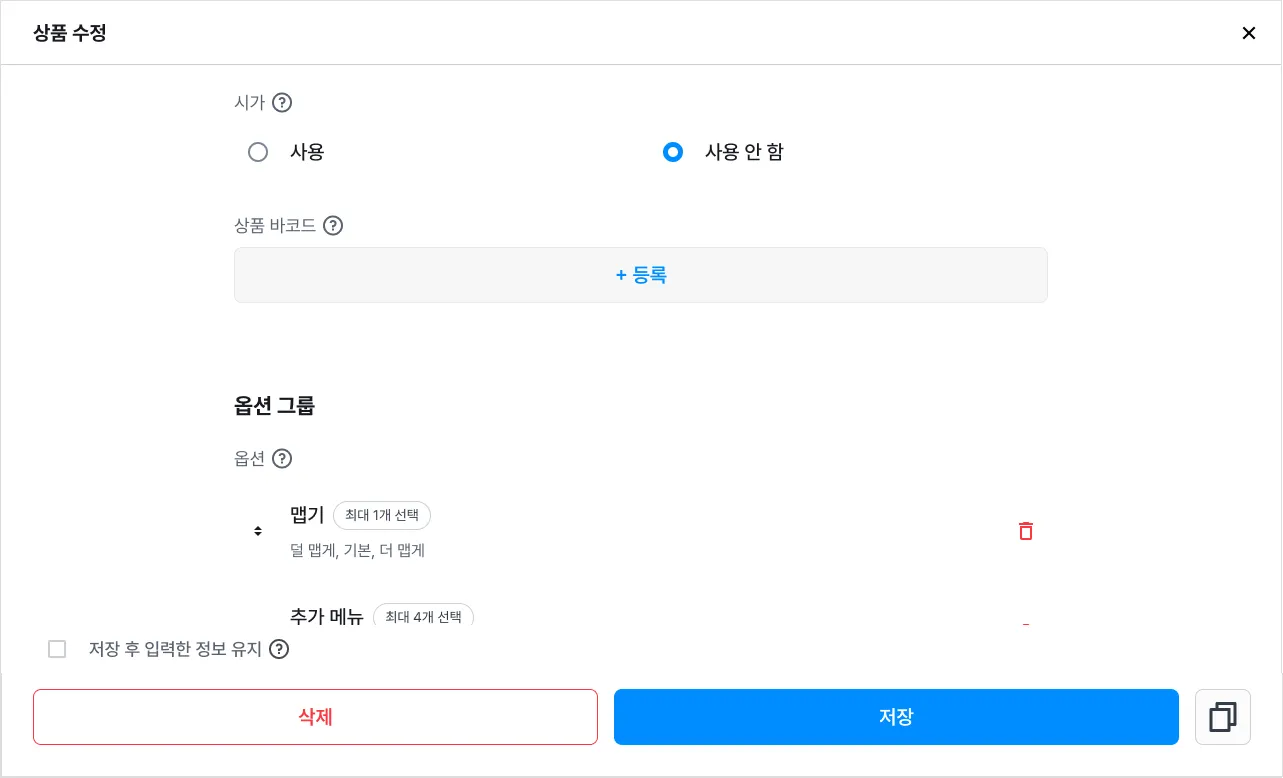Save changes with the 저장 button
1283x778 pixels.
coord(896,717)
